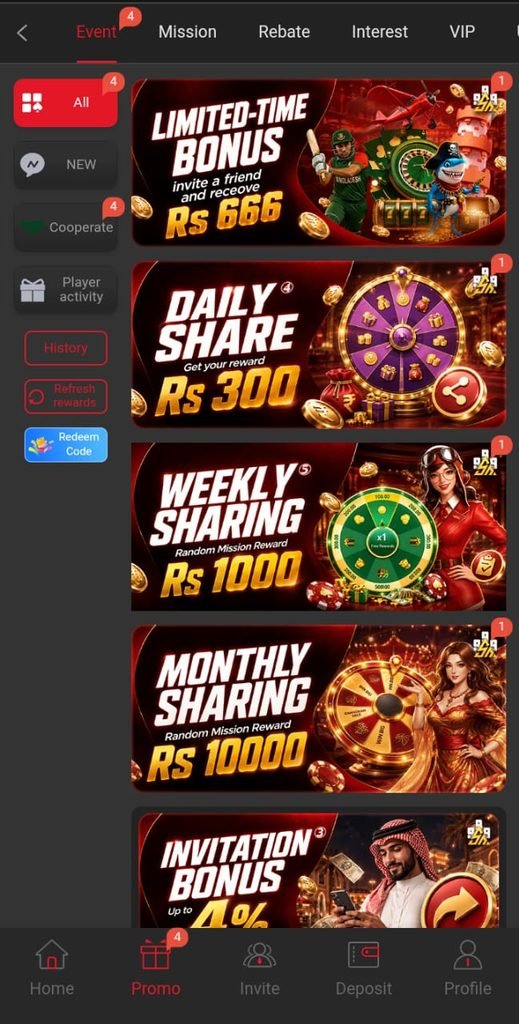Image resolution: width=519 pixels, height=1024 pixels.
Task: Select the All category filter
Action: pyautogui.click(x=65, y=103)
